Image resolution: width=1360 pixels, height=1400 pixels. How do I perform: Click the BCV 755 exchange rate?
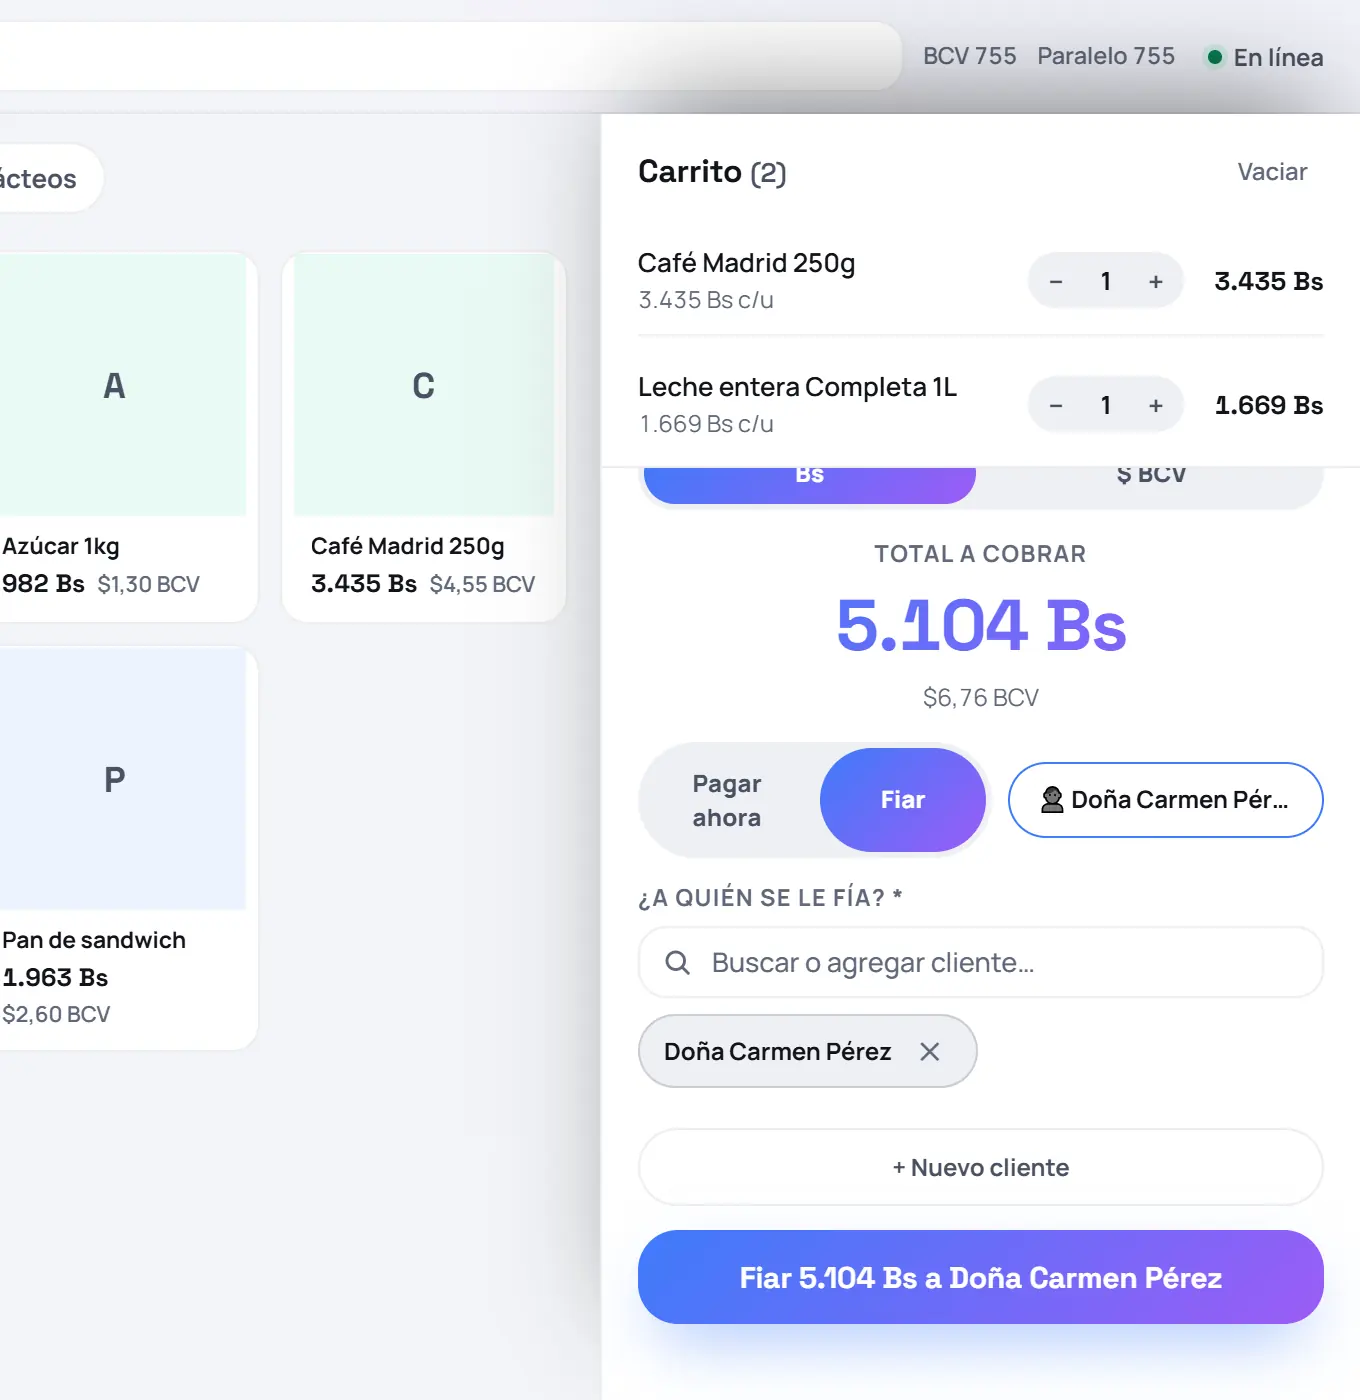pyautogui.click(x=969, y=56)
